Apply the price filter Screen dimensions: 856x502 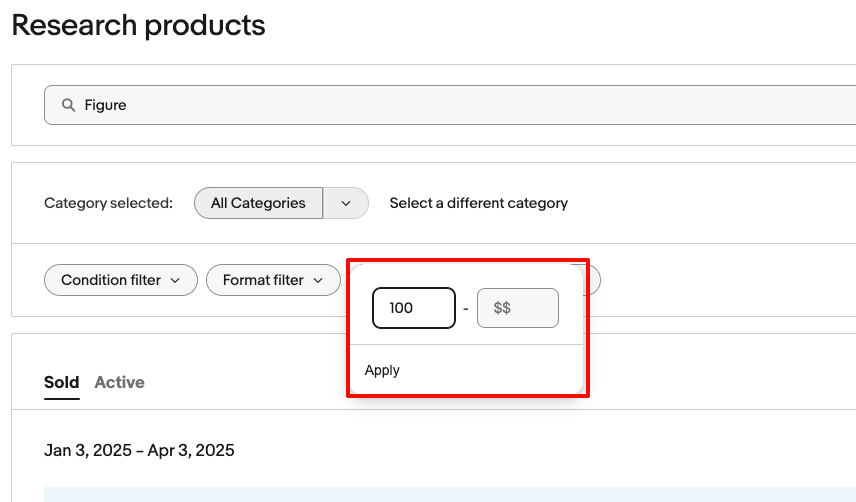pos(382,370)
